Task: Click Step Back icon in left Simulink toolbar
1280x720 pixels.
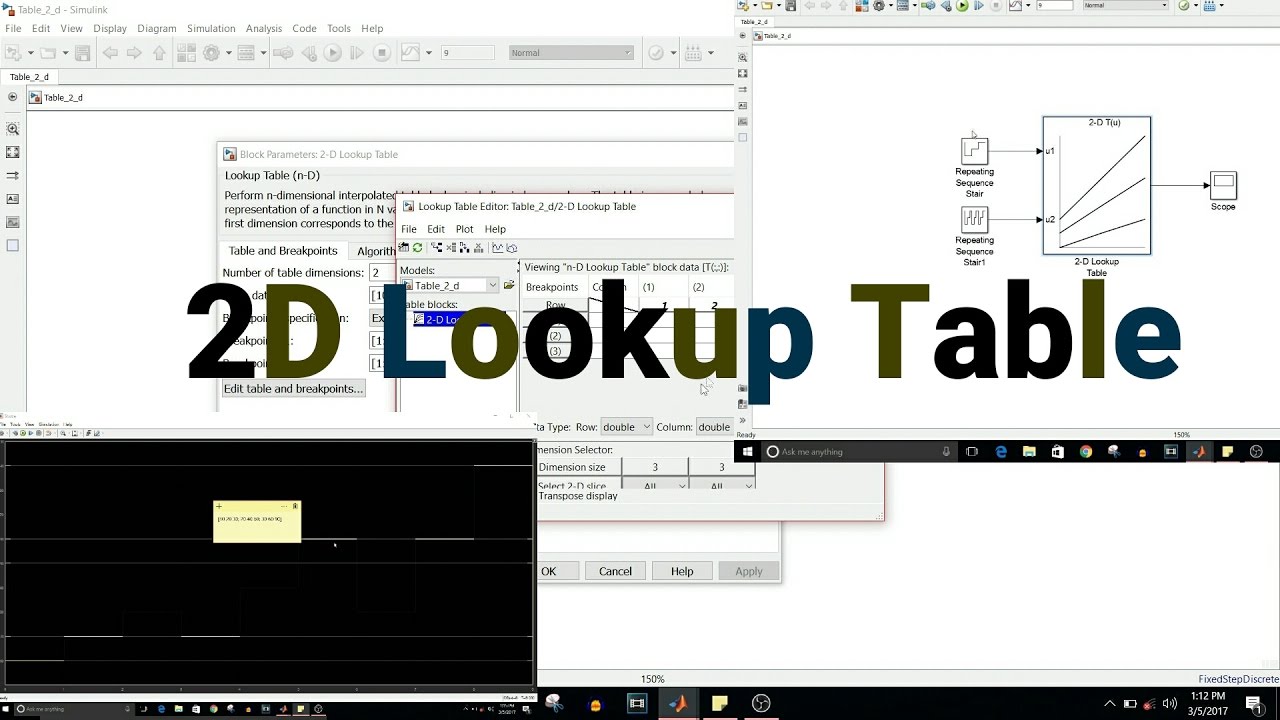Action: [309, 53]
